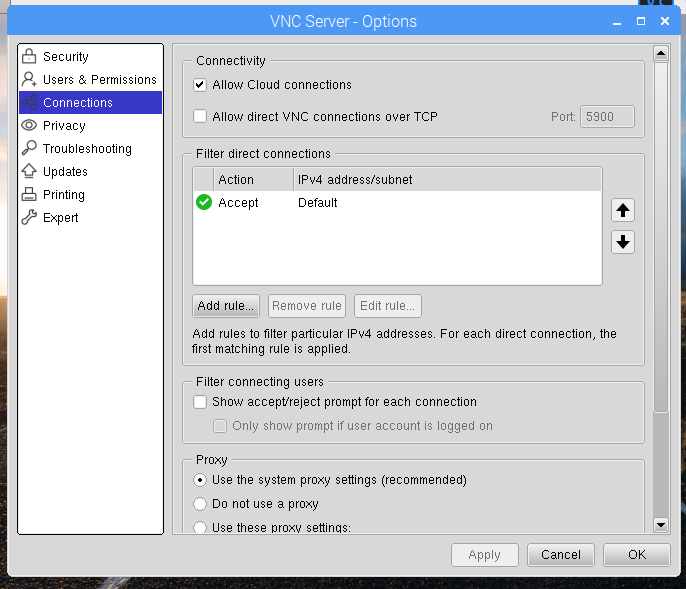Screen dimensions: 686x589
Task: Click the Security padlock icon
Action: [29, 57]
